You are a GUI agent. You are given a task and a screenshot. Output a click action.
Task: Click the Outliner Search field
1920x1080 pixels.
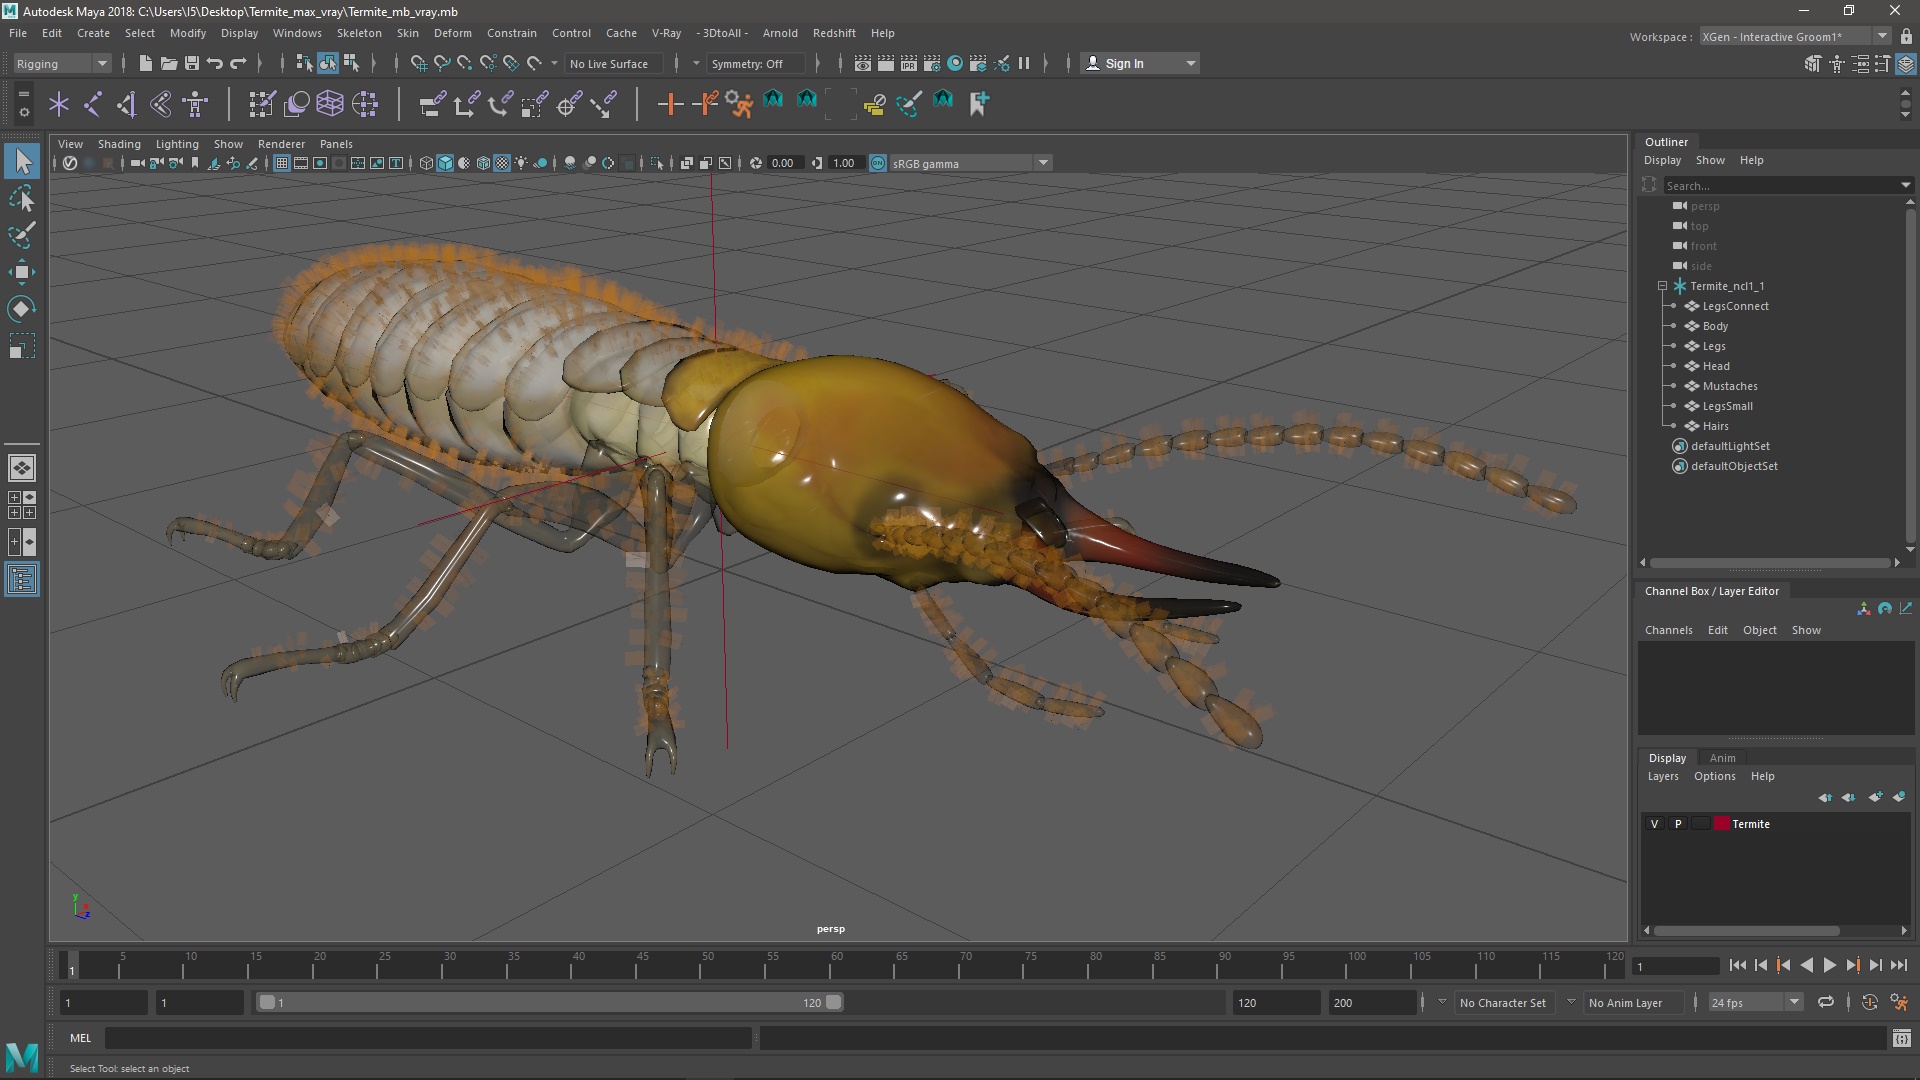click(x=1787, y=185)
